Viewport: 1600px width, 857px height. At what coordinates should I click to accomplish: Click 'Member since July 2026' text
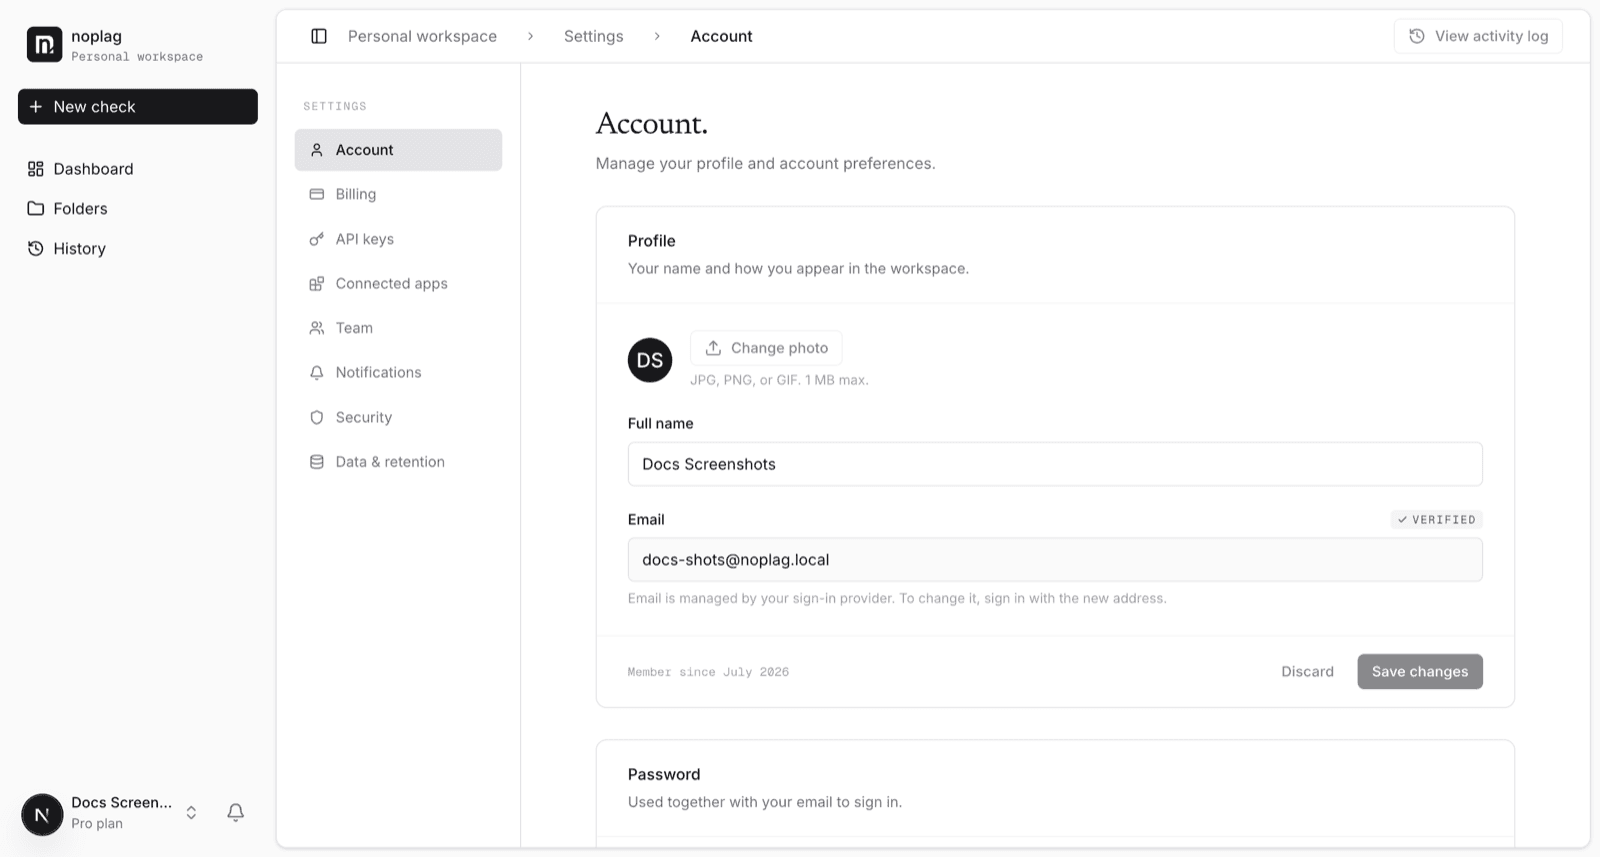708,672
